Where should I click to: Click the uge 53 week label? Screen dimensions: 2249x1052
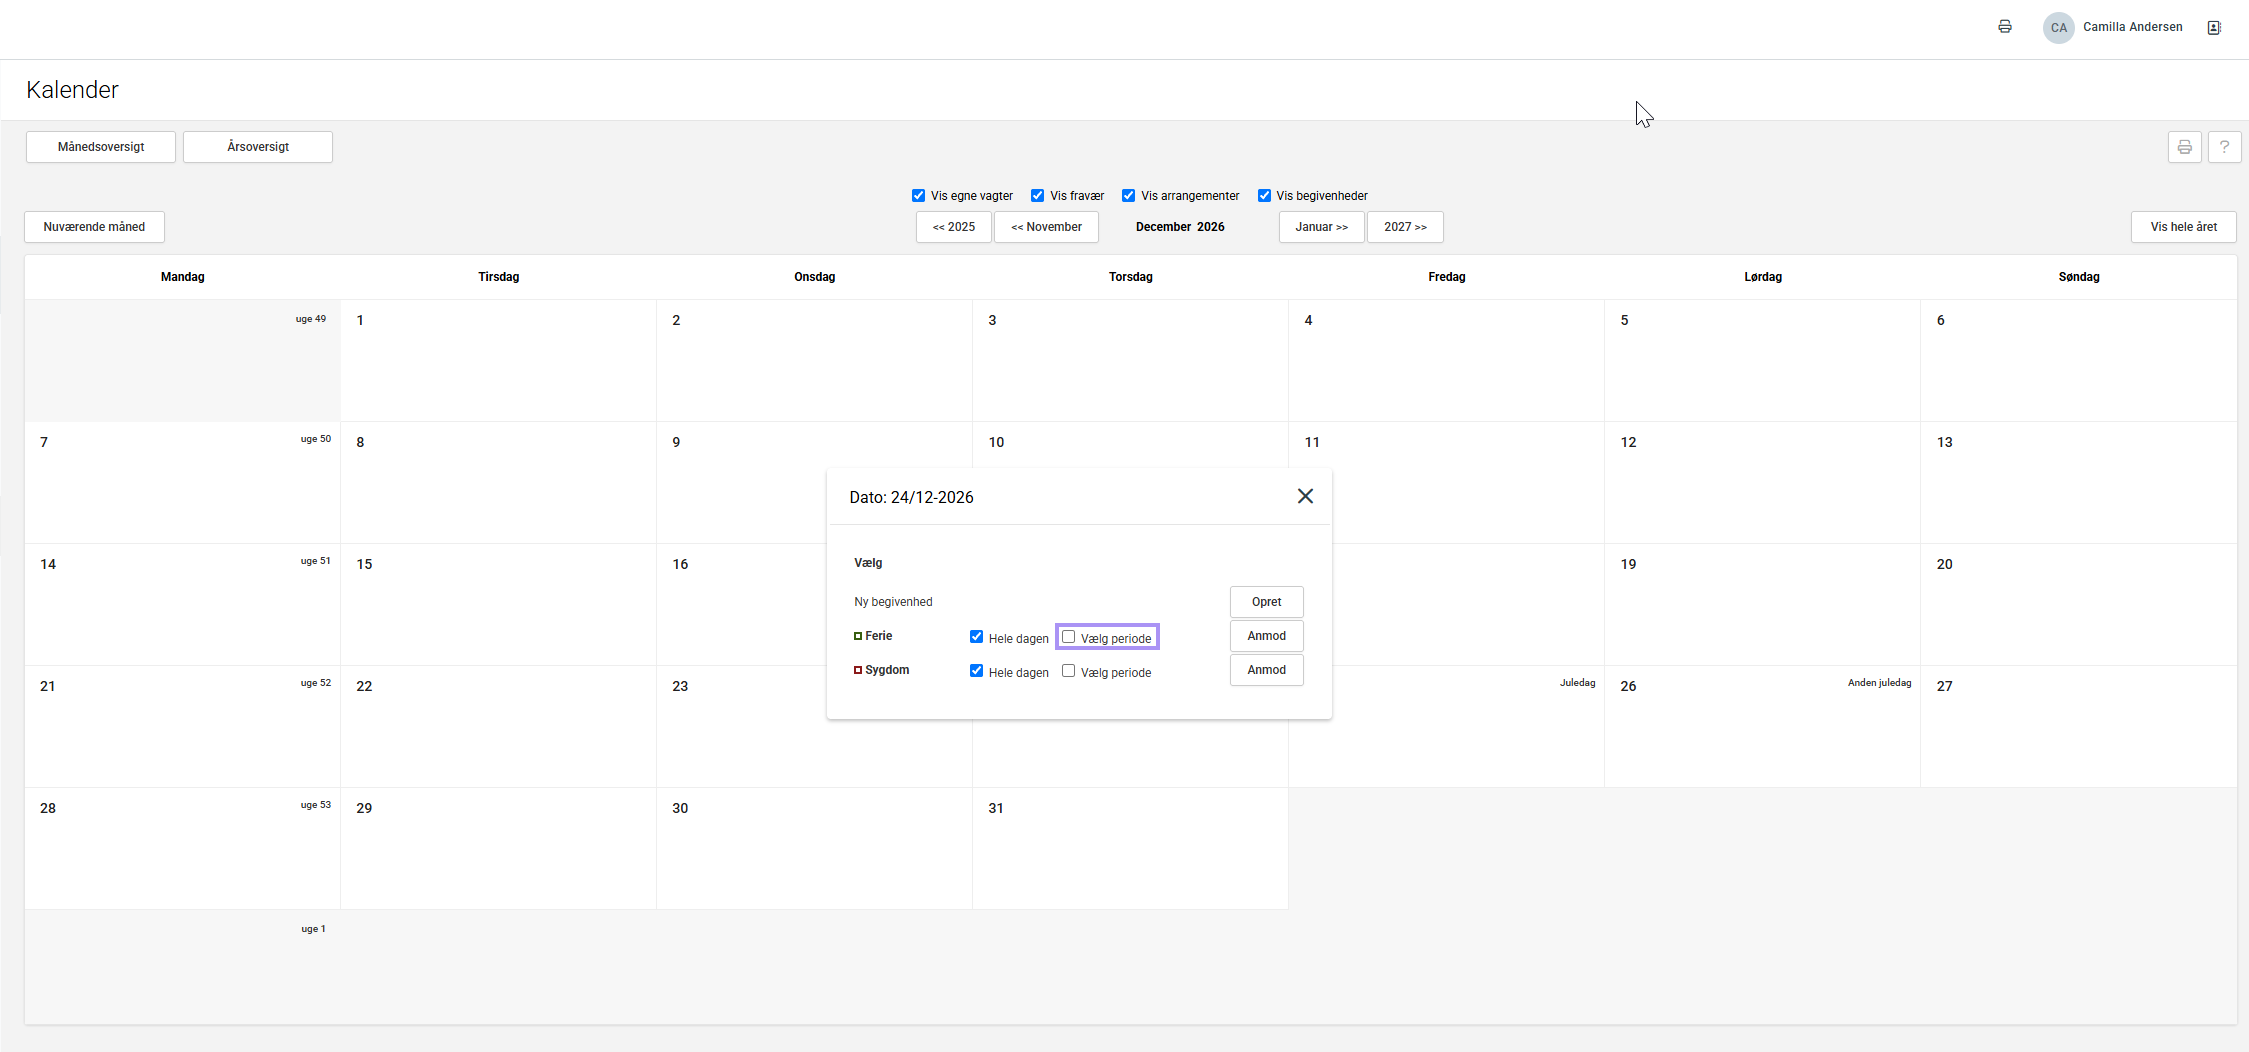[316, 805]
